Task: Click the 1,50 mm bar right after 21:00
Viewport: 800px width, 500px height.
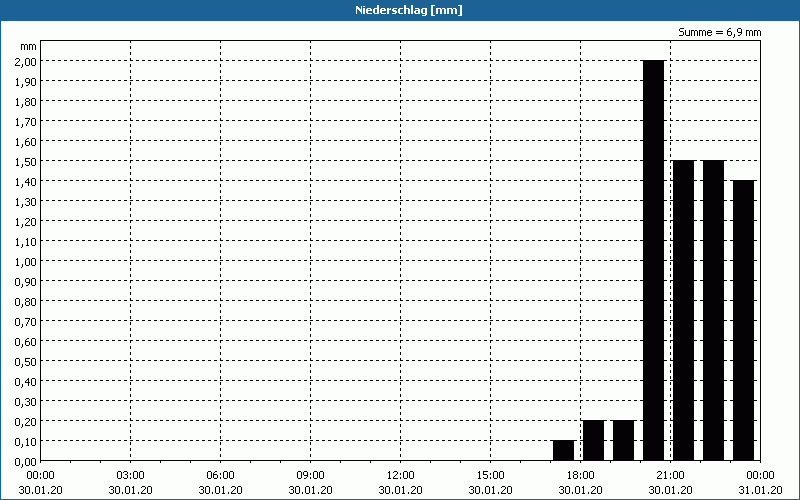Action: click(684, 310)
